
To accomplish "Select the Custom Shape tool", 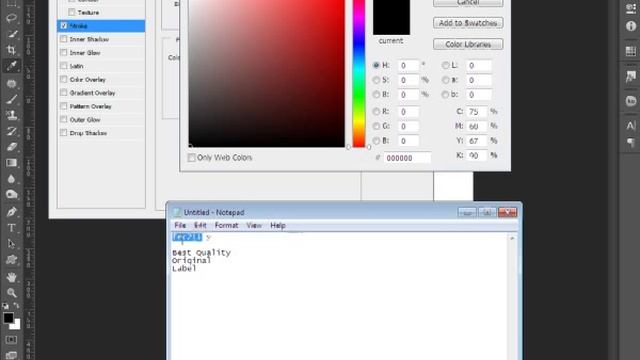I will [11, 260].
